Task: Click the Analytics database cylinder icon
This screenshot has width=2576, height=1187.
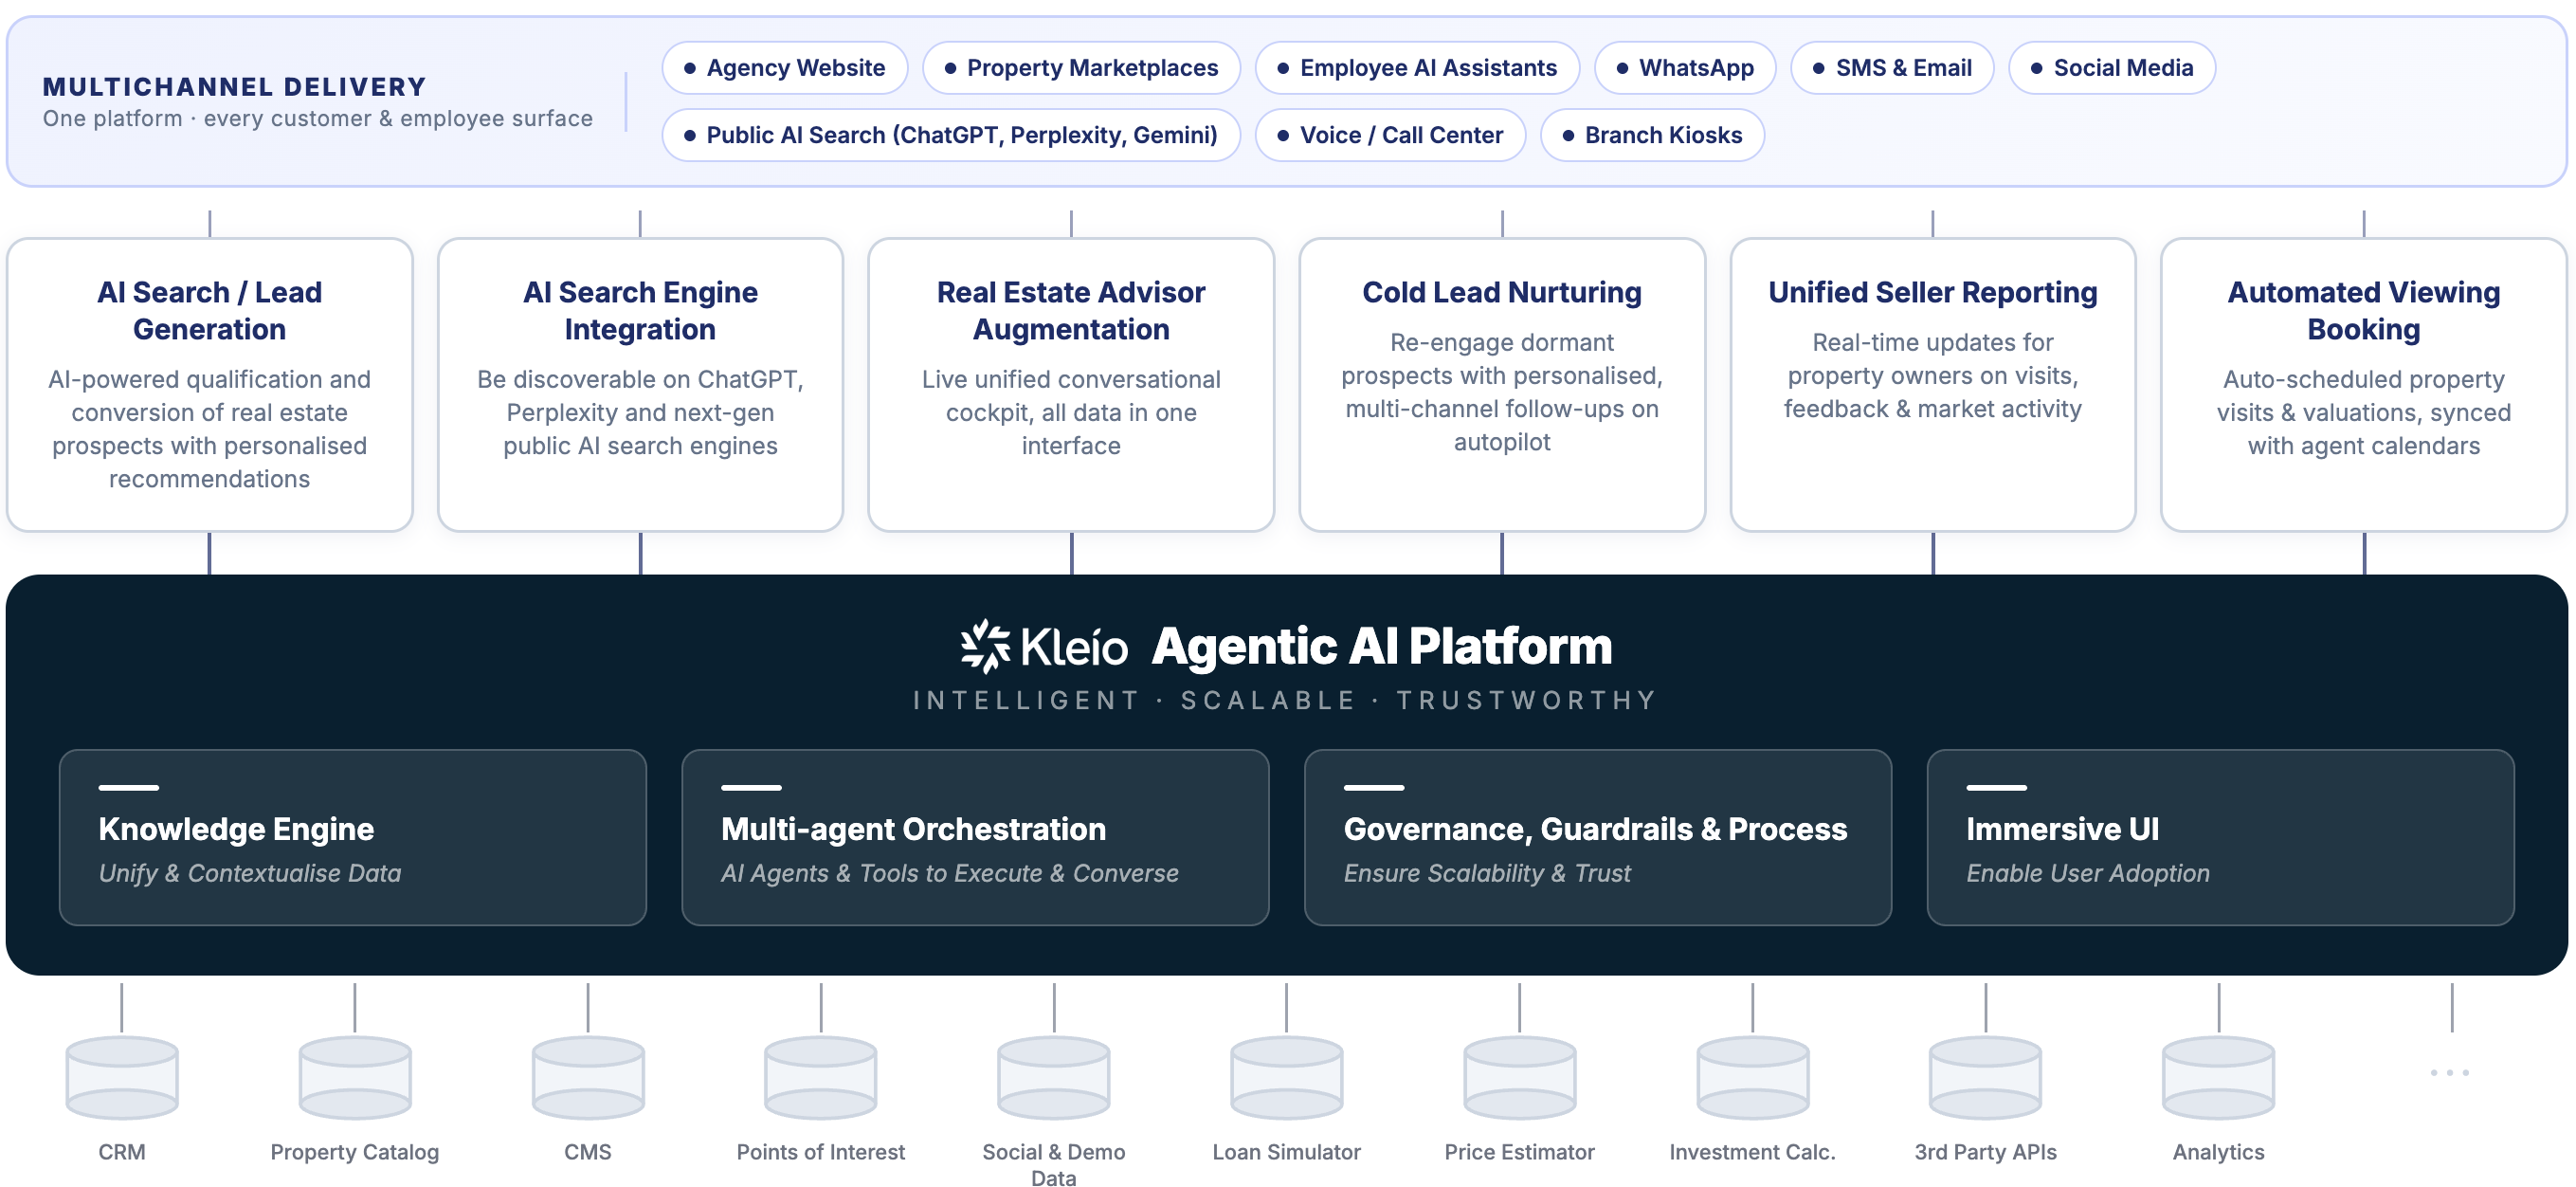Action: (x=2219, y=1077)
